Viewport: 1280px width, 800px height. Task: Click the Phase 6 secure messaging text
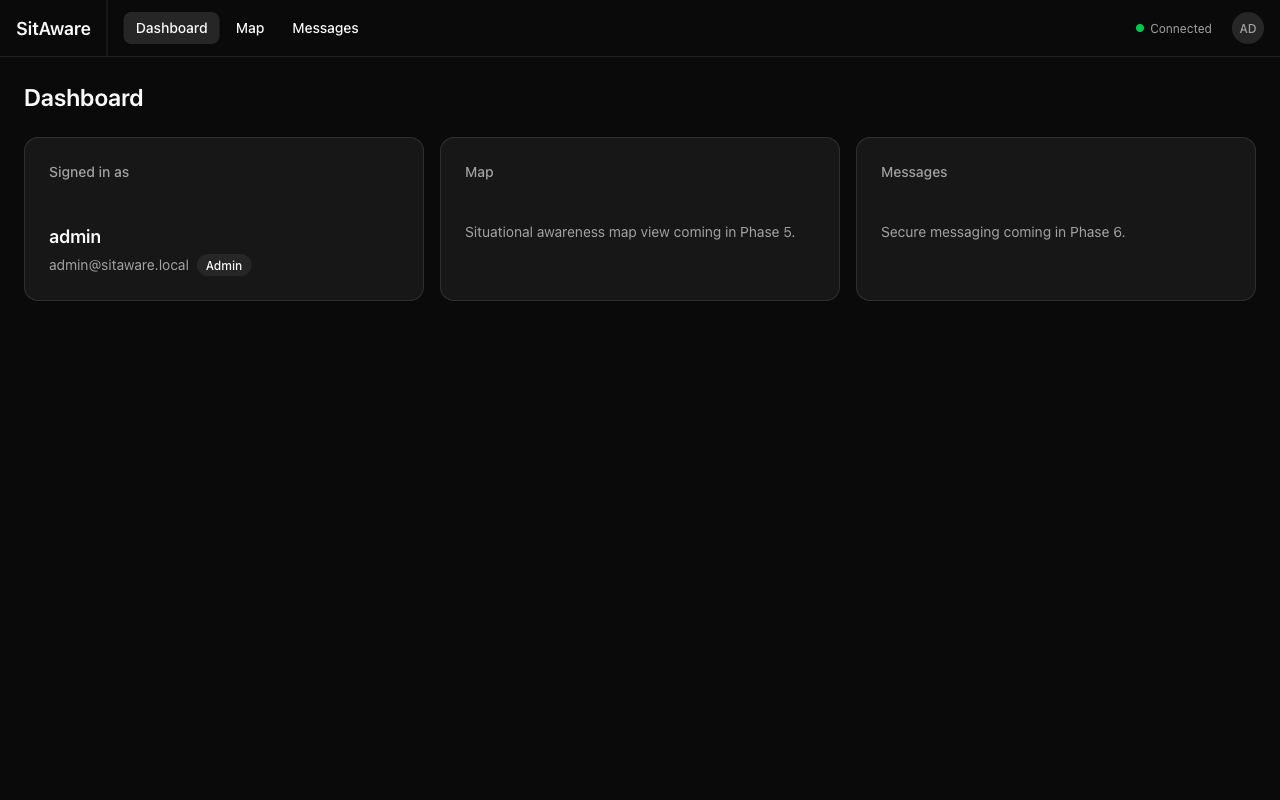(x=1002, y=232)
